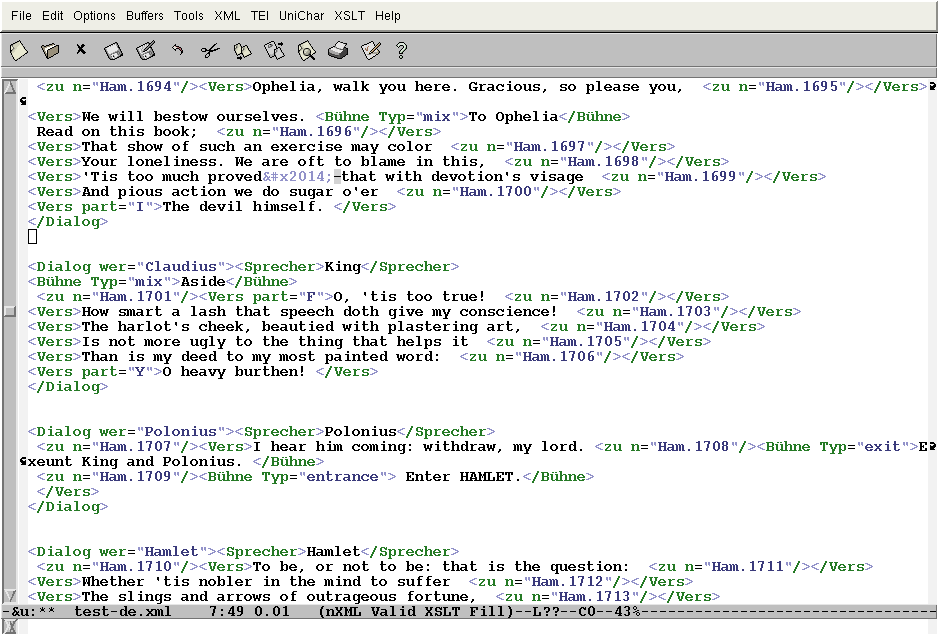The image size is (938, 635).
Task: Click the paste icon in toolbar
Action: [274, 49]
